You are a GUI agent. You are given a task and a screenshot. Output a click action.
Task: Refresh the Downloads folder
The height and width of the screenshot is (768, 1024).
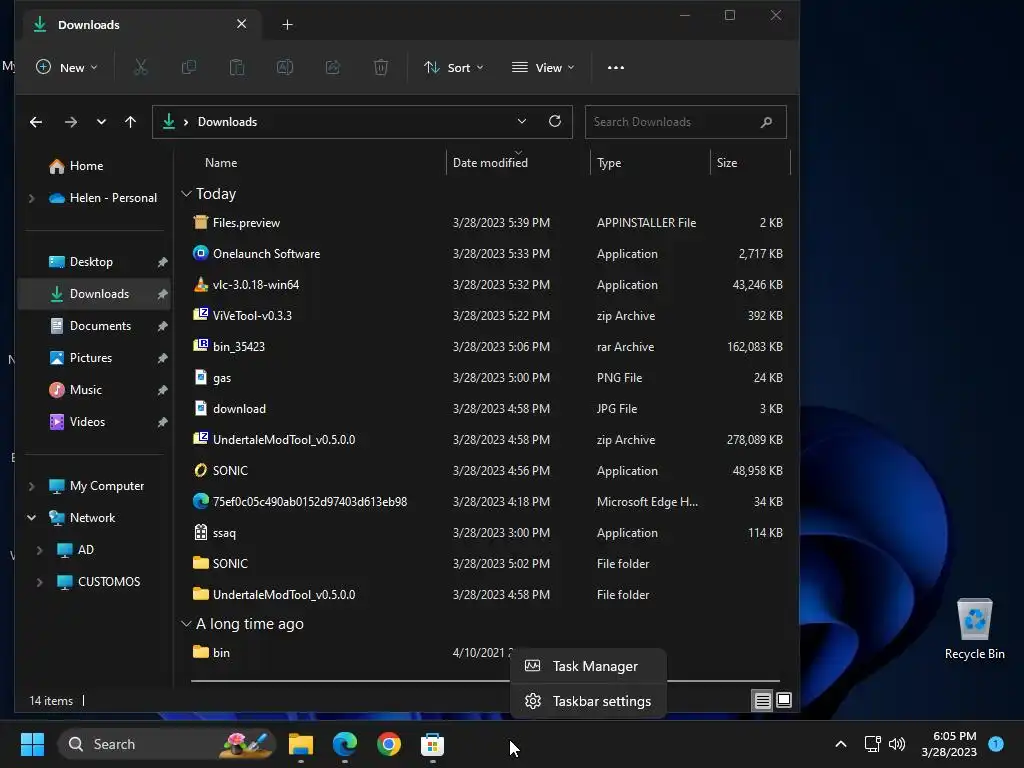[555, 121]
